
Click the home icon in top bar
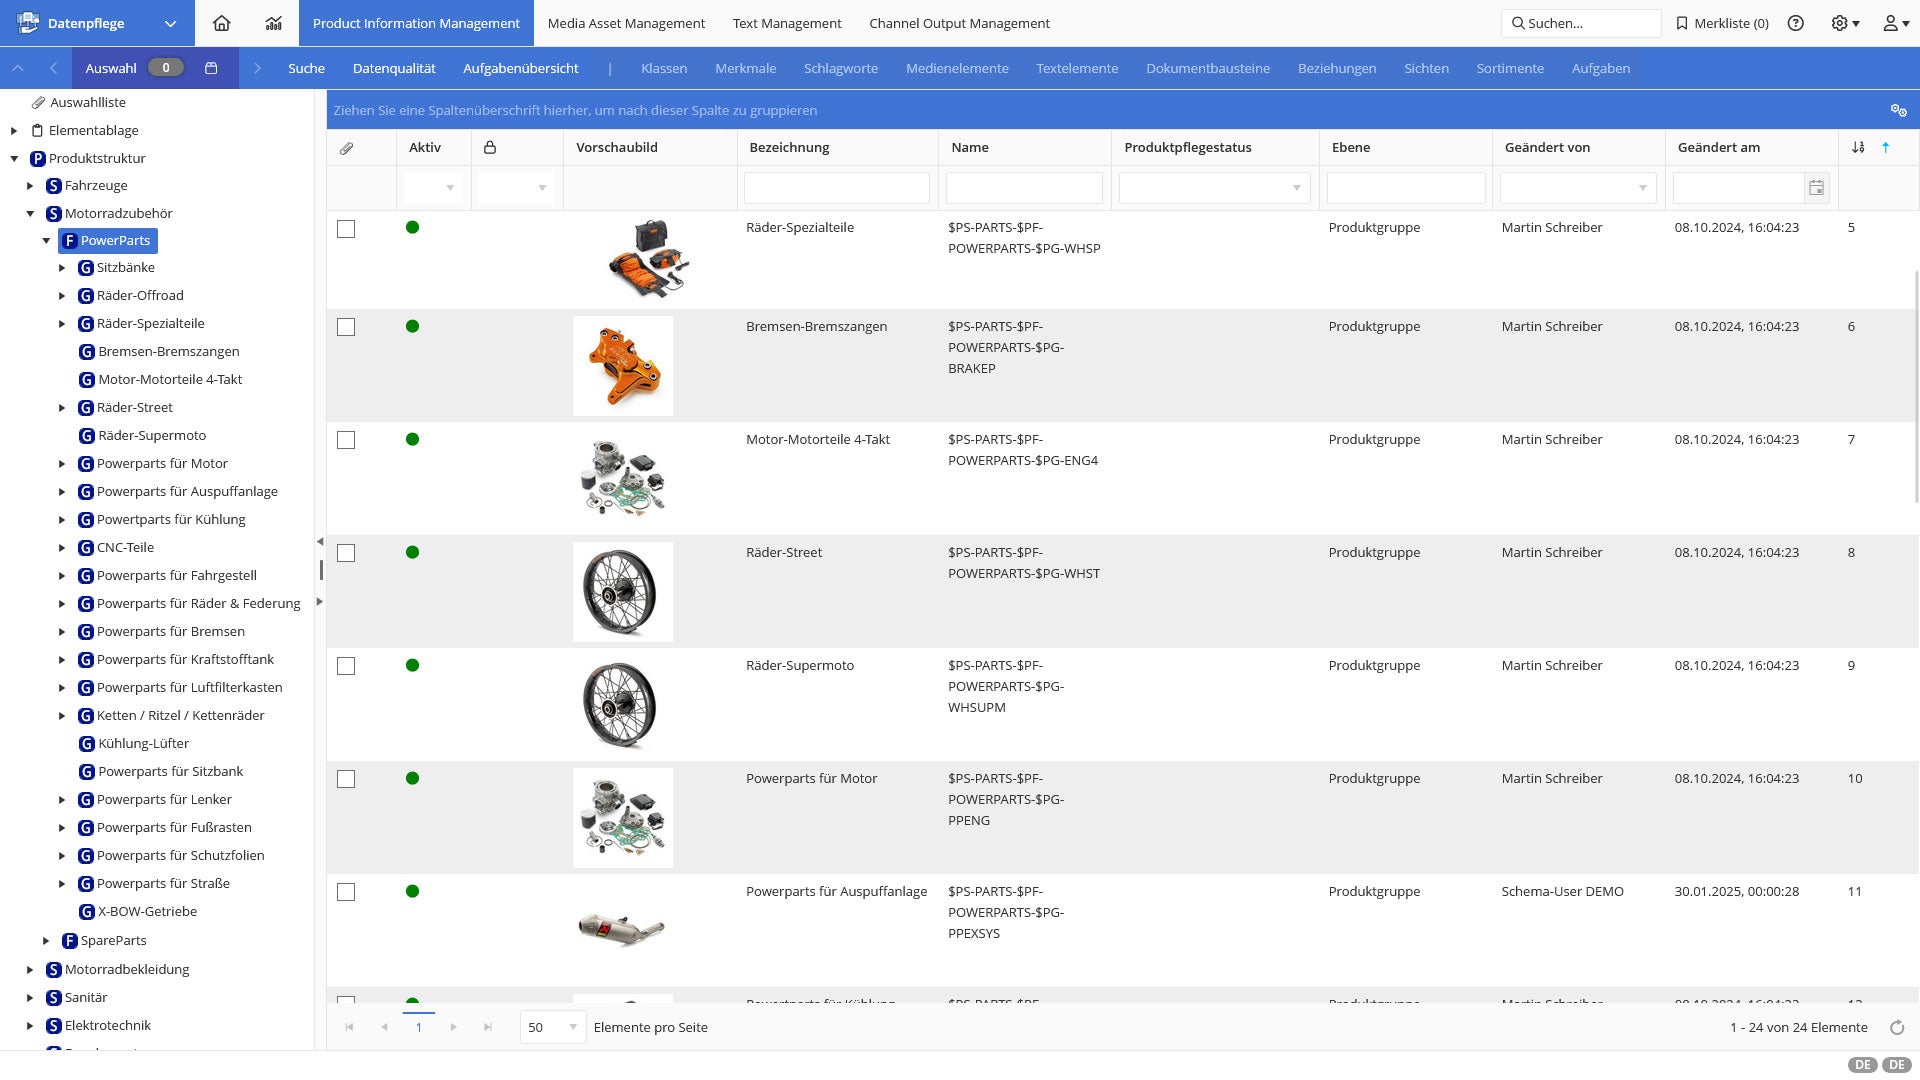(x=222, y=23)
